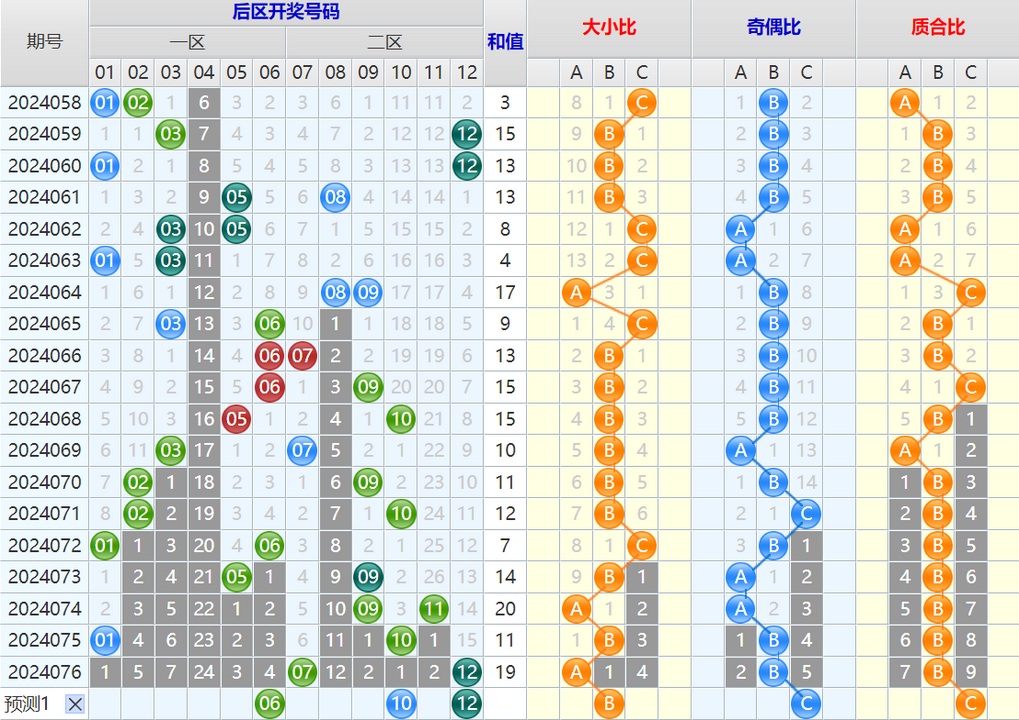Screen dimensions: 1019x720
Task: Select red ball 05 in row 2024068
Action: pyautogui.click(x=237, y=419)
